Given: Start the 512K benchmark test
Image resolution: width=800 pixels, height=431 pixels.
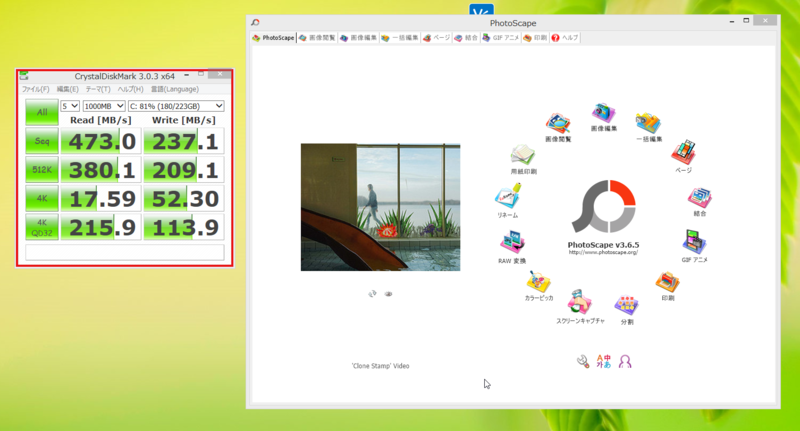Looking at the screenshot, I should pos(42,170).
